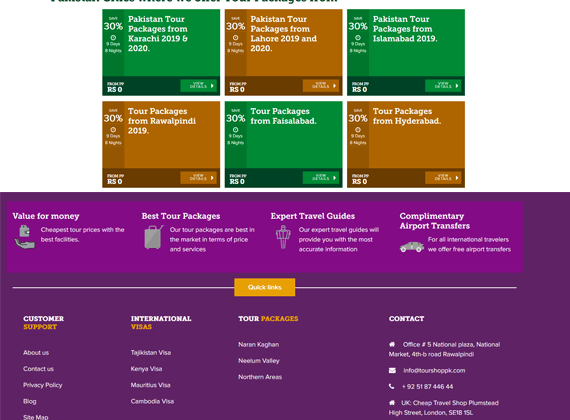The height and width of the screenshot is (420, 570).
Task: View details of the Karachi tour package
Action: (198, 86)
